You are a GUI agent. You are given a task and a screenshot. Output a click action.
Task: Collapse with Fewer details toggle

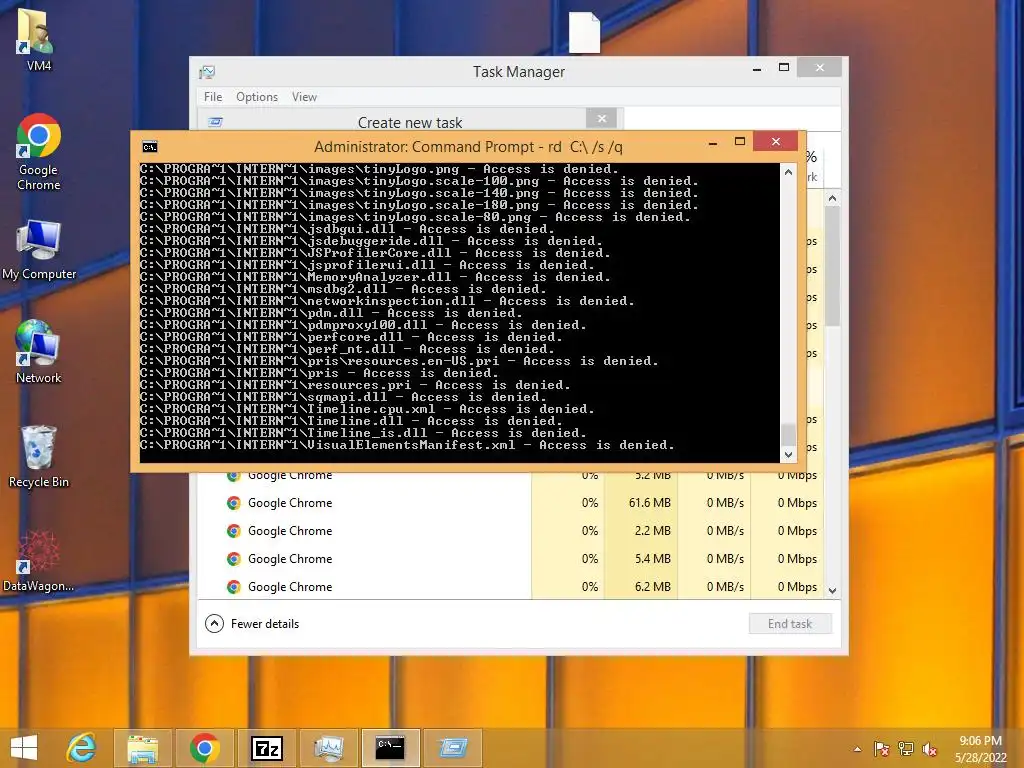point(252,624)
